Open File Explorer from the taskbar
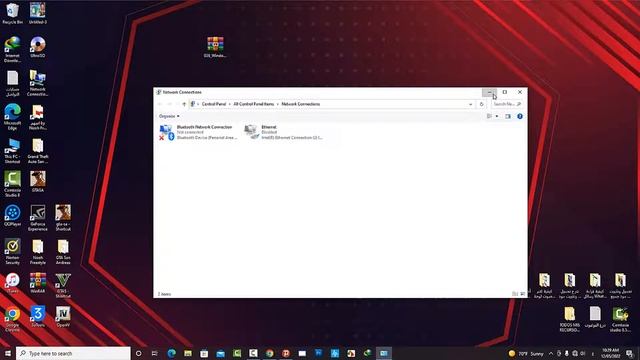Viewport: 640px width, 360px height. click(188, 353)
